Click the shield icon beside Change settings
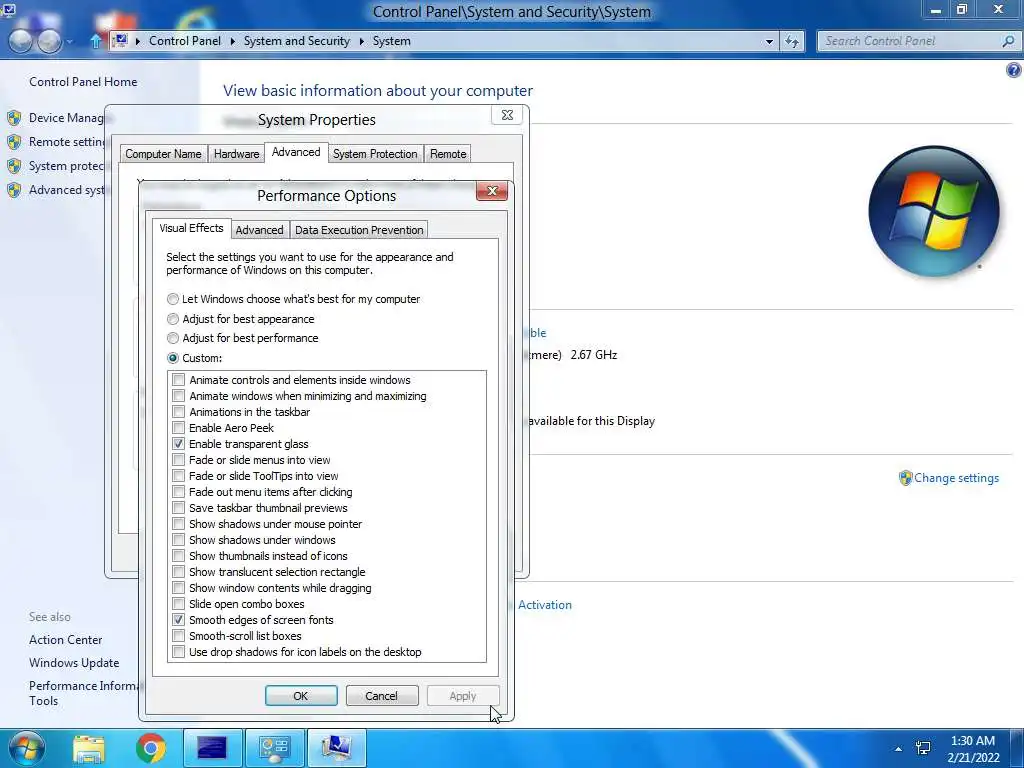This screenshot has height=768, width=1024. (x=905, y=478)
